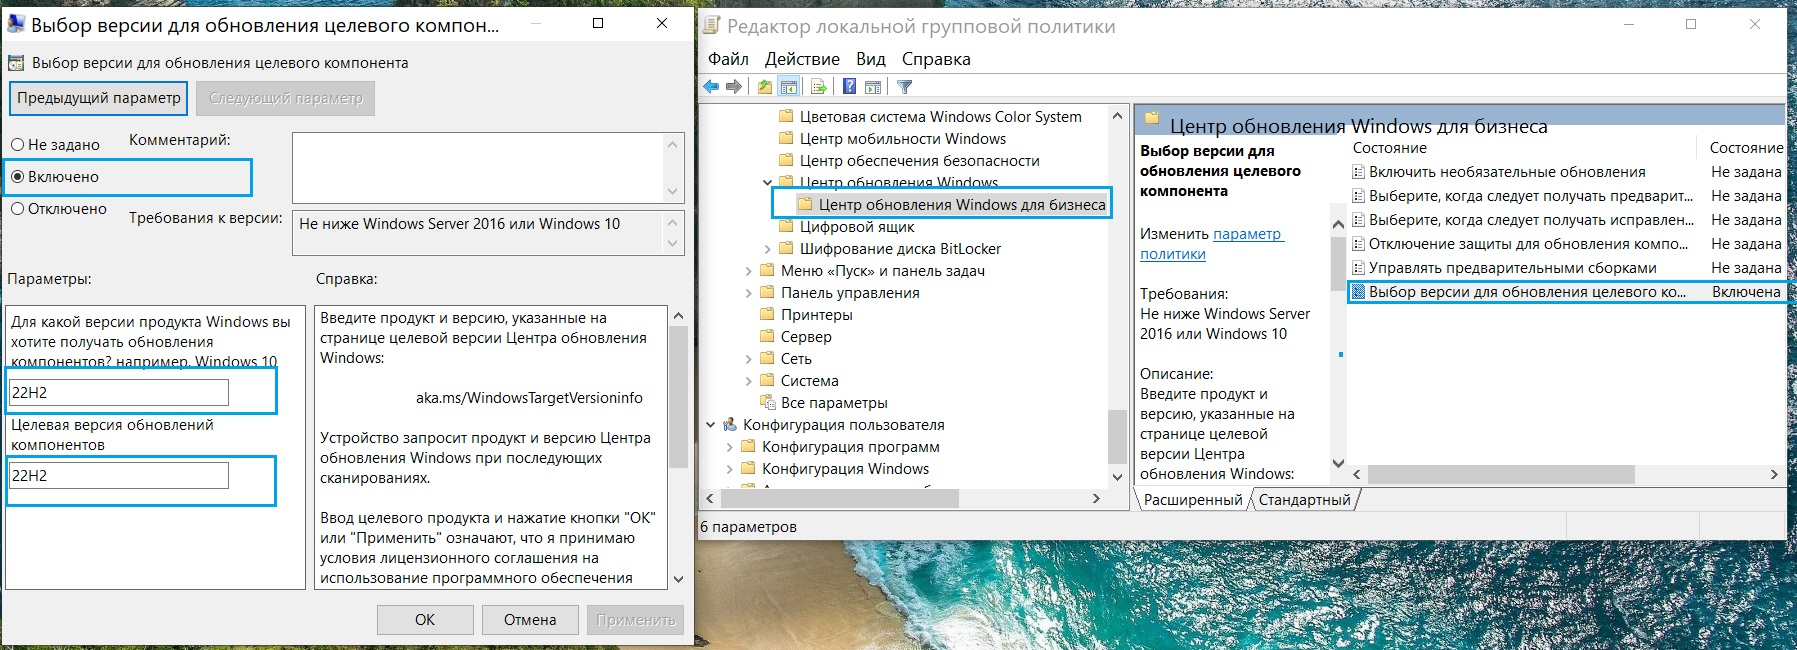Click icon of 'Включить необязательные обновления' policy
The image size is (1797, 650).
click(1358, 172)
